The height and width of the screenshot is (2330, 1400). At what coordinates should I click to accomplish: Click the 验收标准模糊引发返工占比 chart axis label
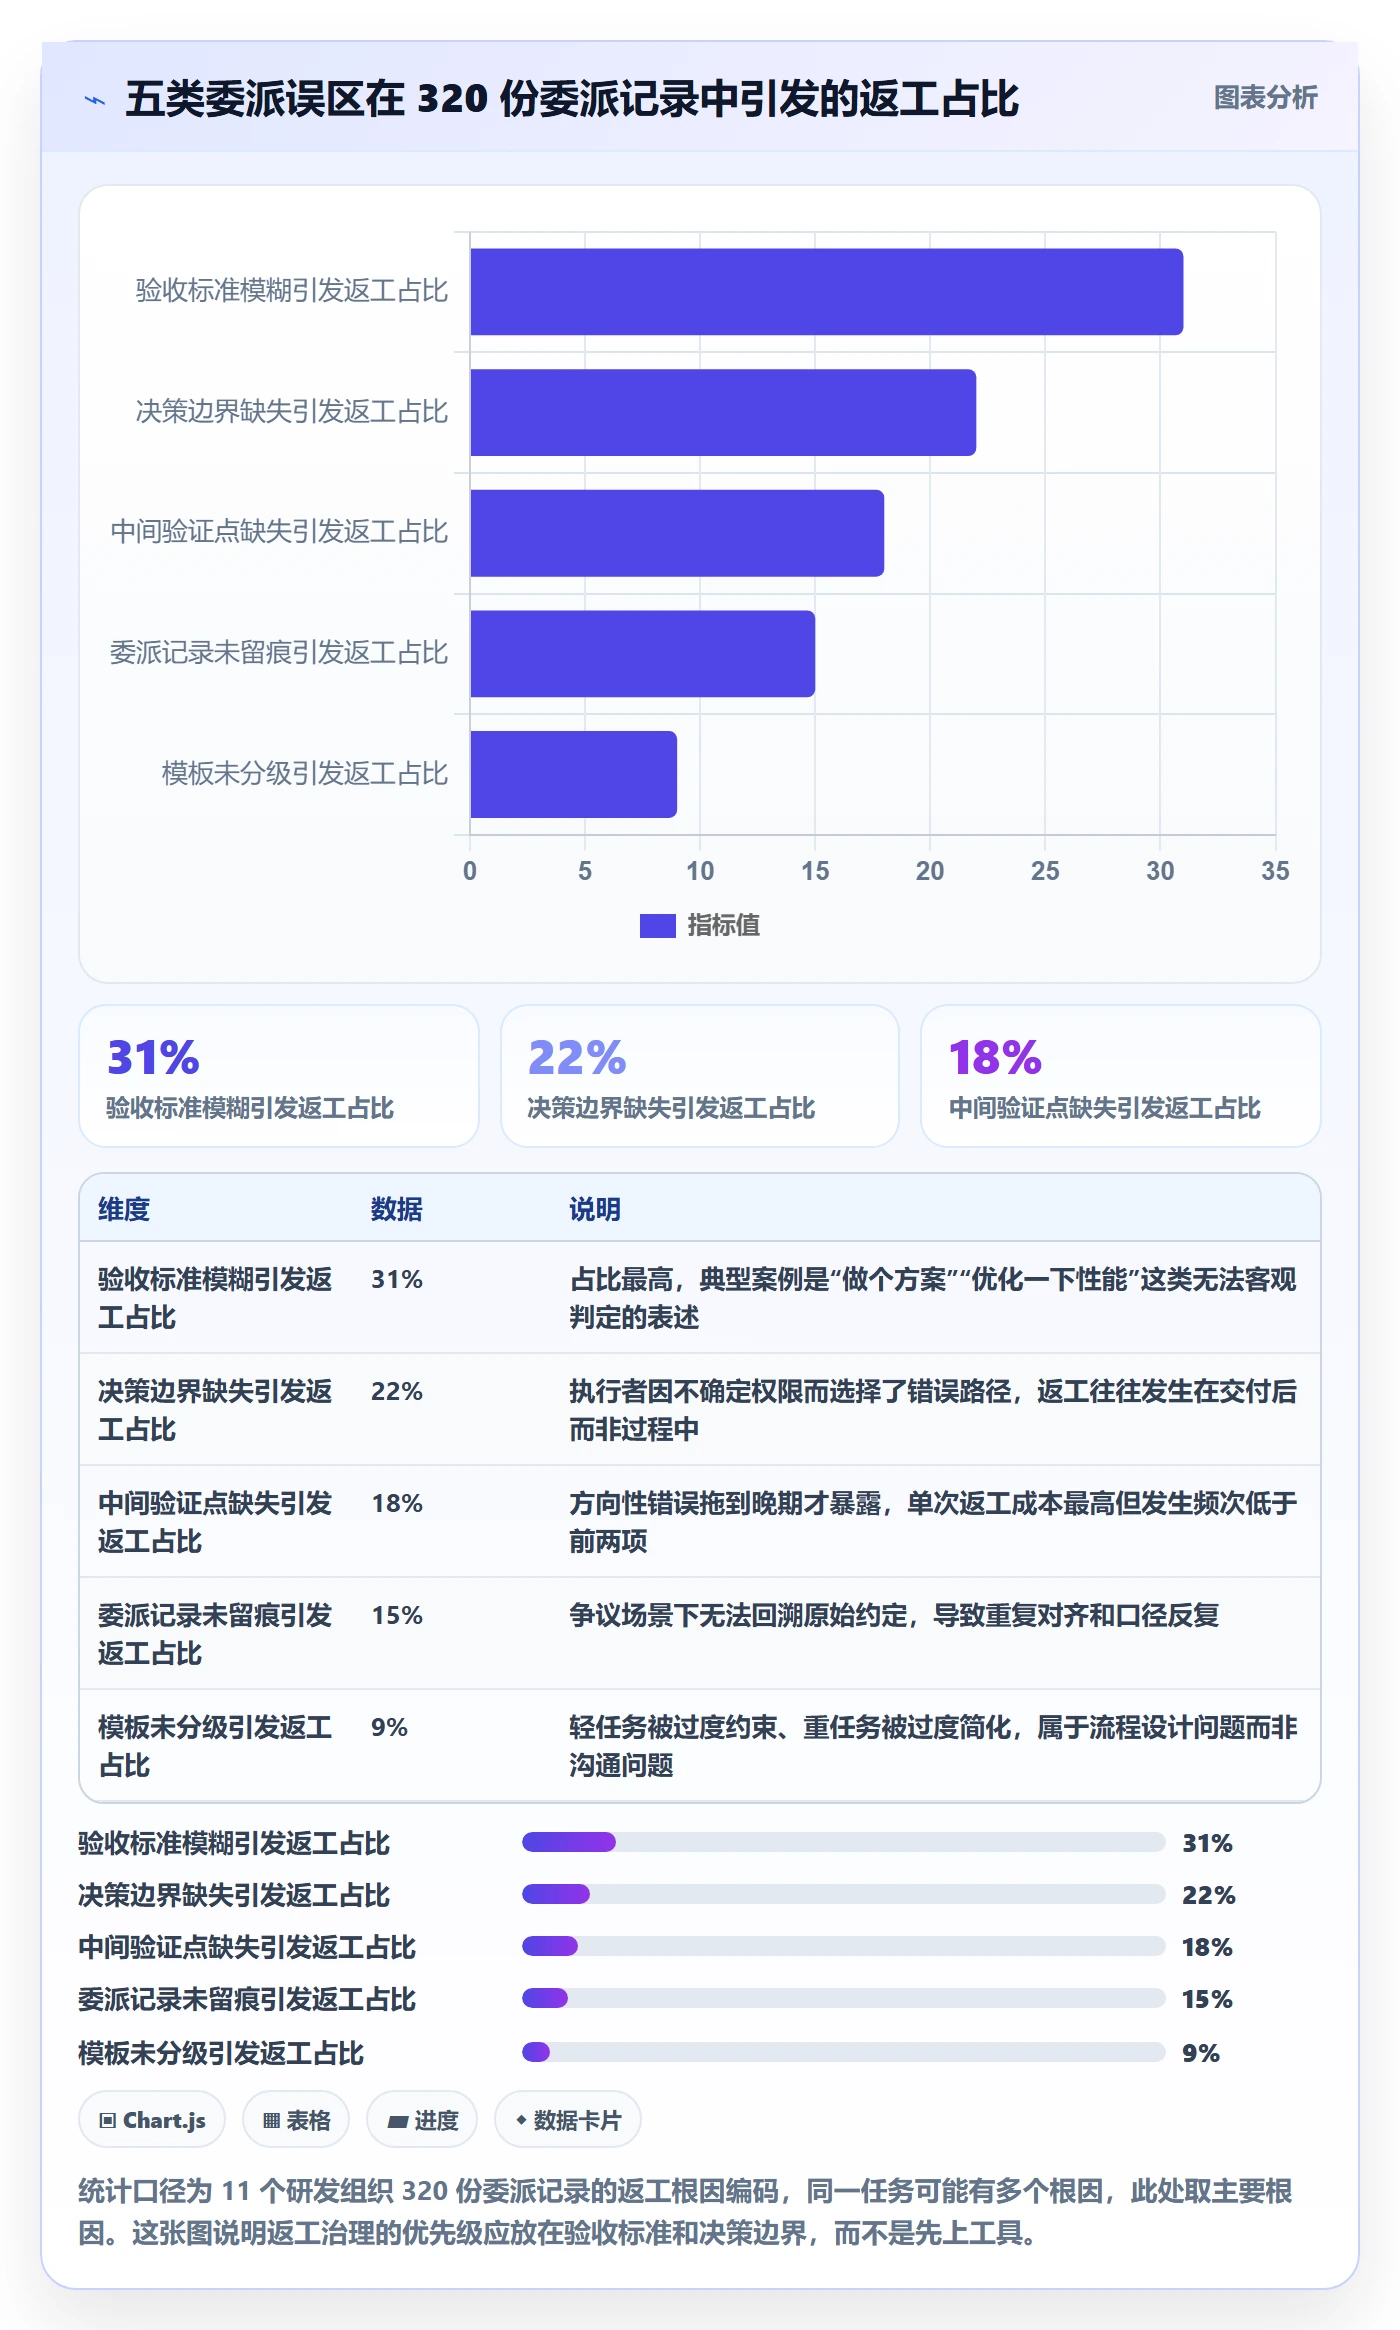click(291, 291)
